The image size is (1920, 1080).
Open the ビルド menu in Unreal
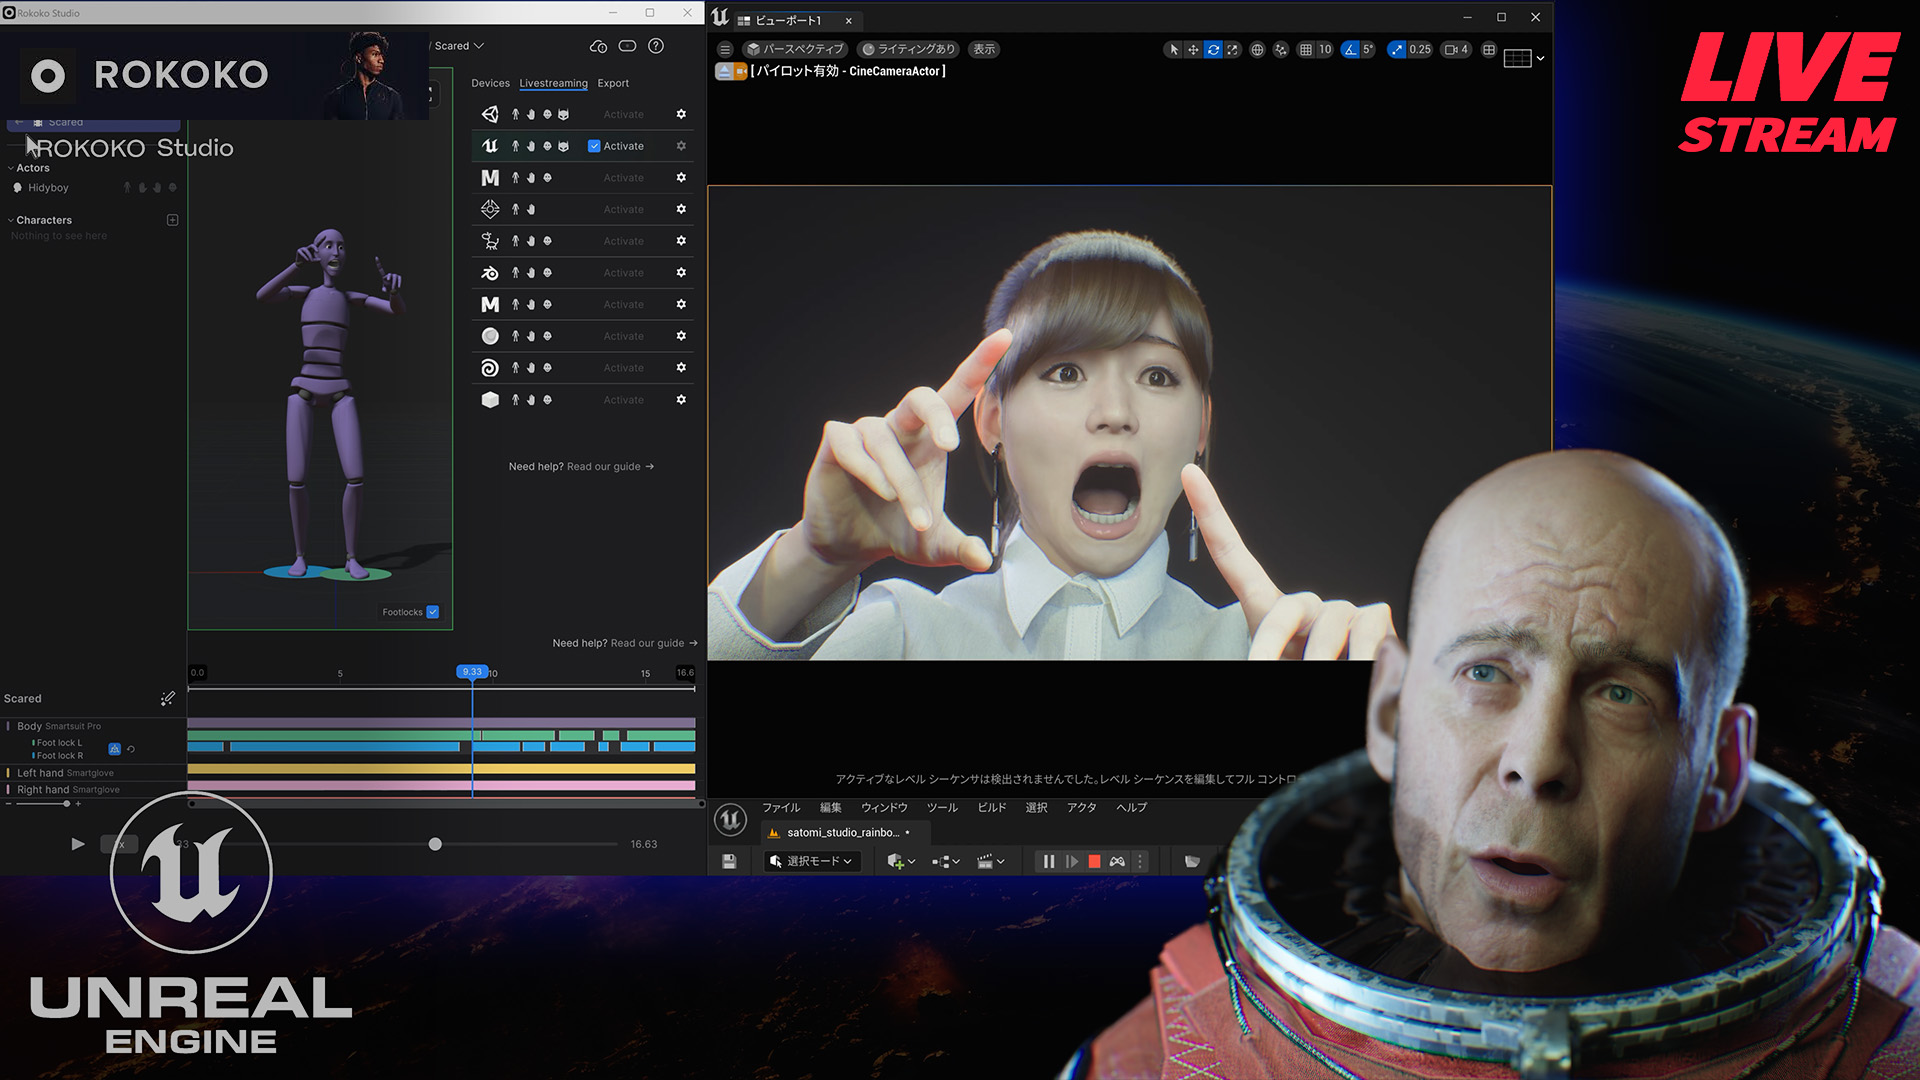click(992, 807)
